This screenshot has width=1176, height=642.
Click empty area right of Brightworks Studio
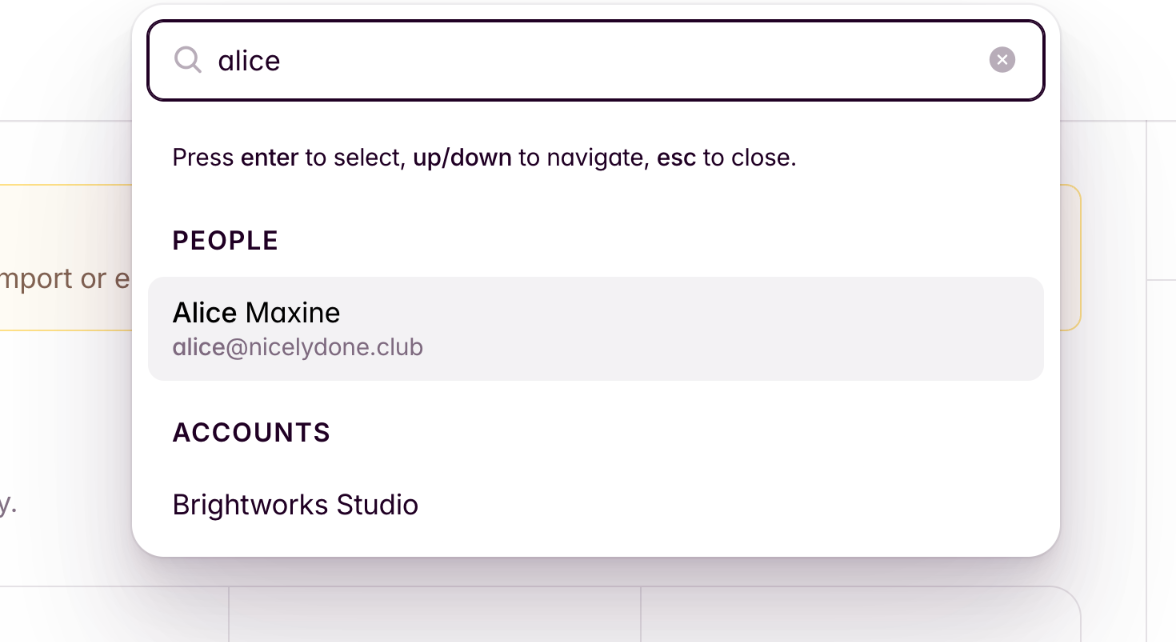point(750,505)
